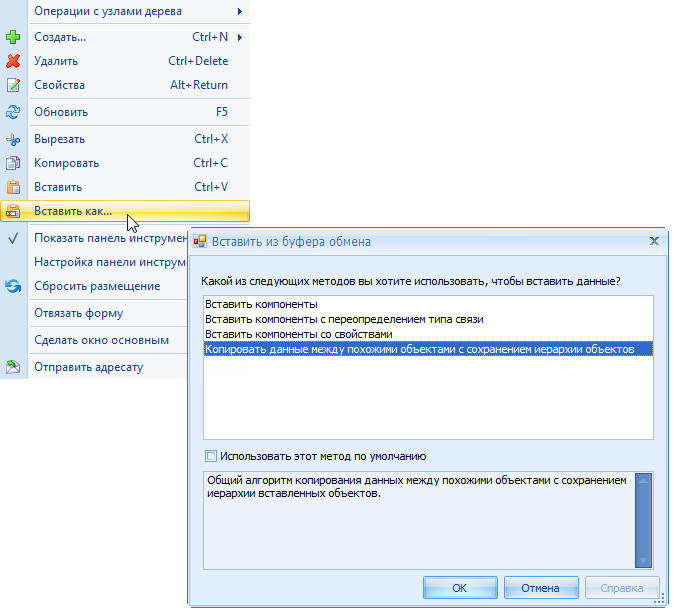Click description box scrollbar down arrow
Image resolution: width=676 pixels, height=611 pixels.
pos(643,561)
